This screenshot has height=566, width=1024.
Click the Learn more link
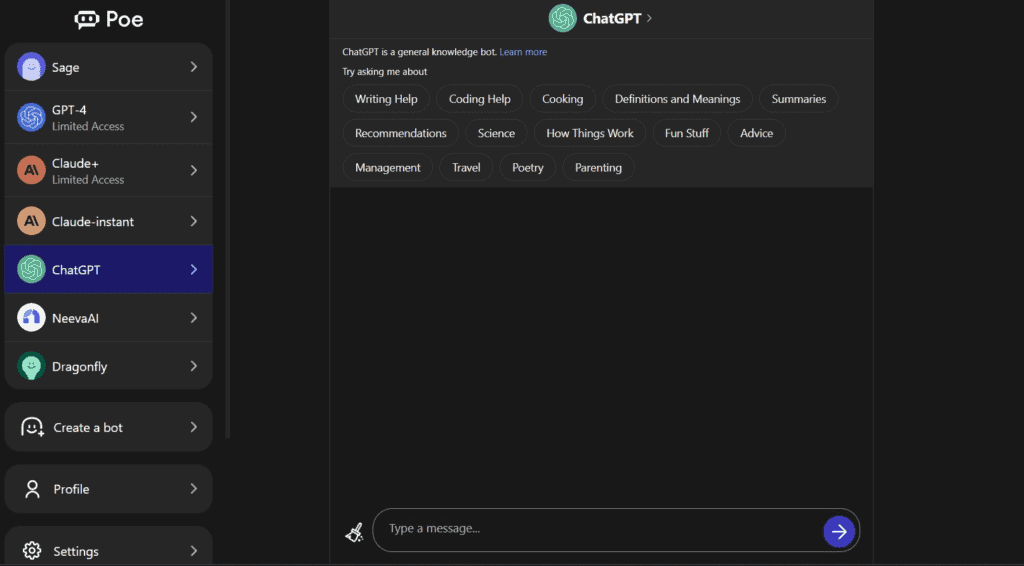click(523, 52)
